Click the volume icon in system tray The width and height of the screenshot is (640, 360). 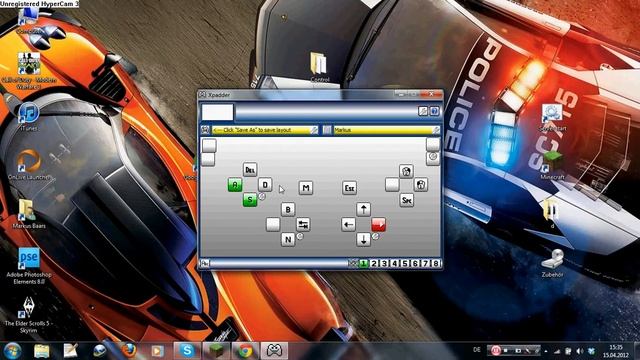pos(580,351)
